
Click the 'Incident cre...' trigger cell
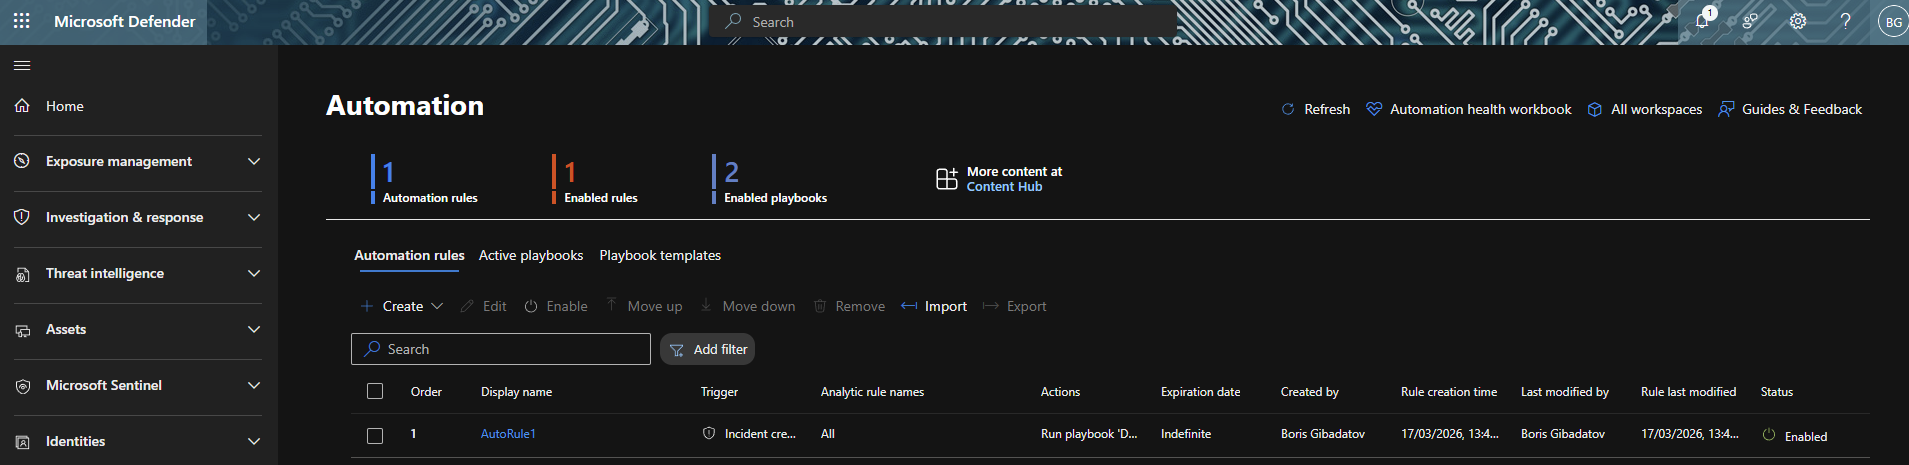[x=749, y=434]
